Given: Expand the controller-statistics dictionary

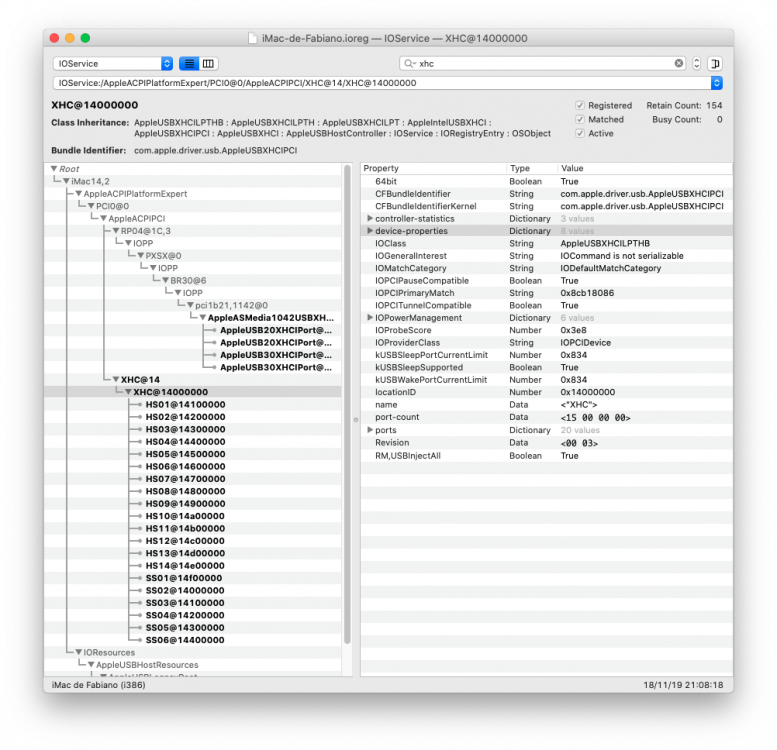Looking at the screenshot, I should click(370, 218).
